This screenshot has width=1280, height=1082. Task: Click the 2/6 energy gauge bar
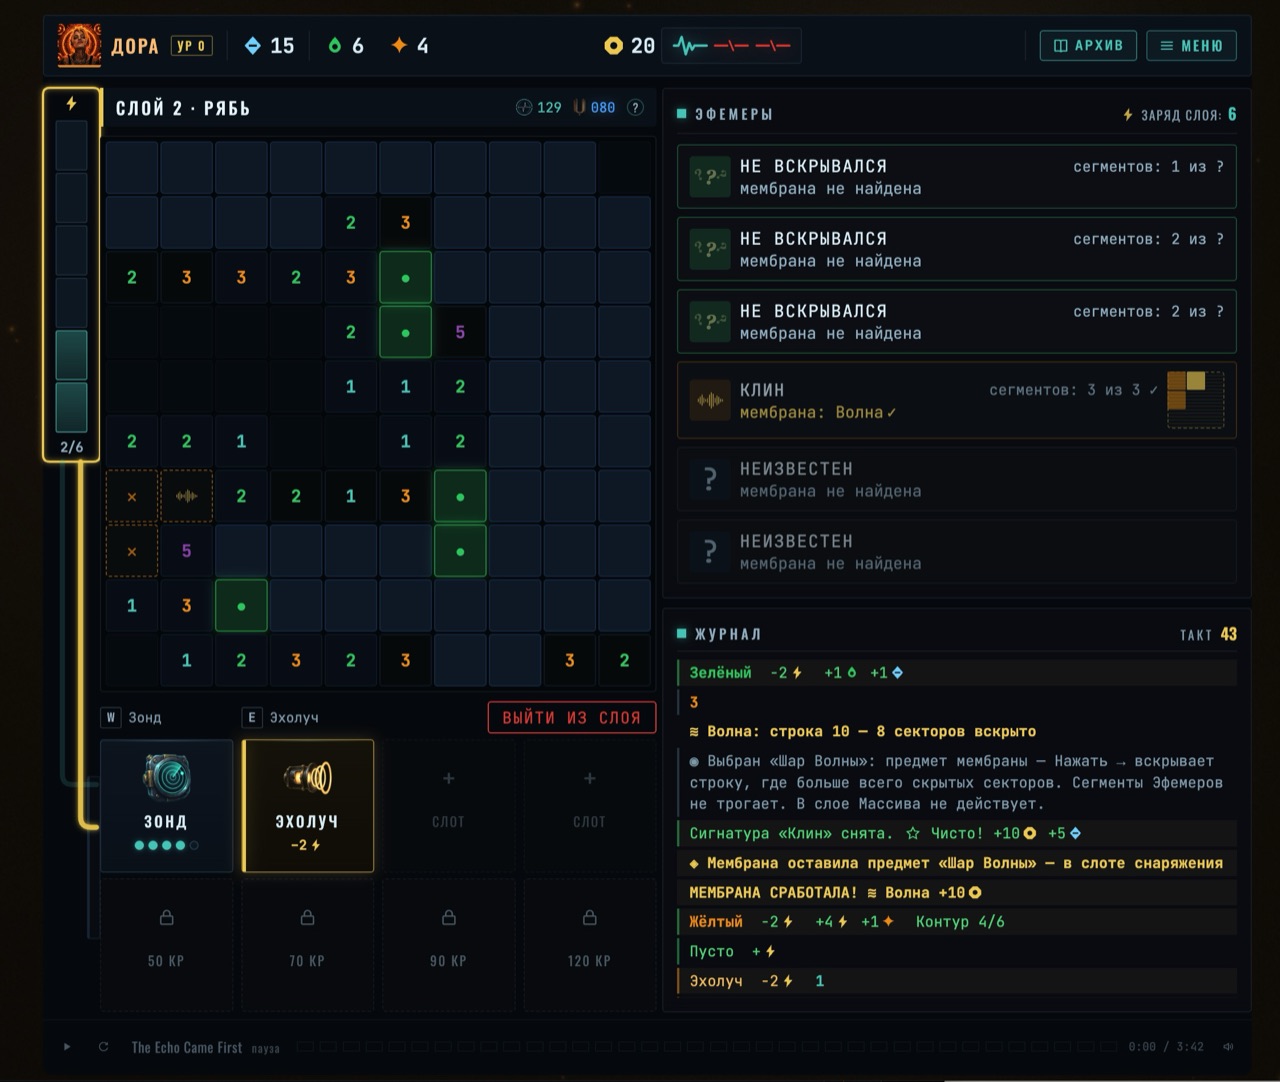71,277
